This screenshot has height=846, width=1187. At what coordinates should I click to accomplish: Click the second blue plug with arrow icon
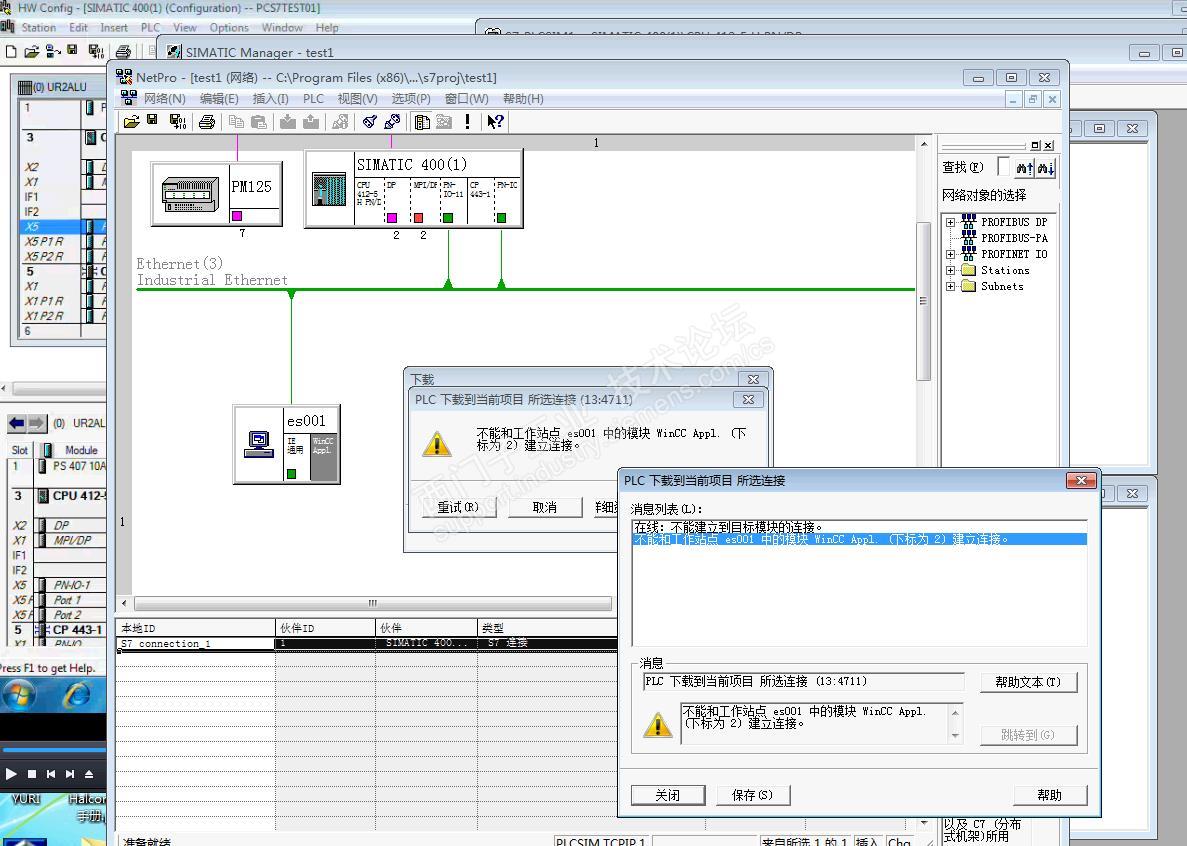[392, 122]
